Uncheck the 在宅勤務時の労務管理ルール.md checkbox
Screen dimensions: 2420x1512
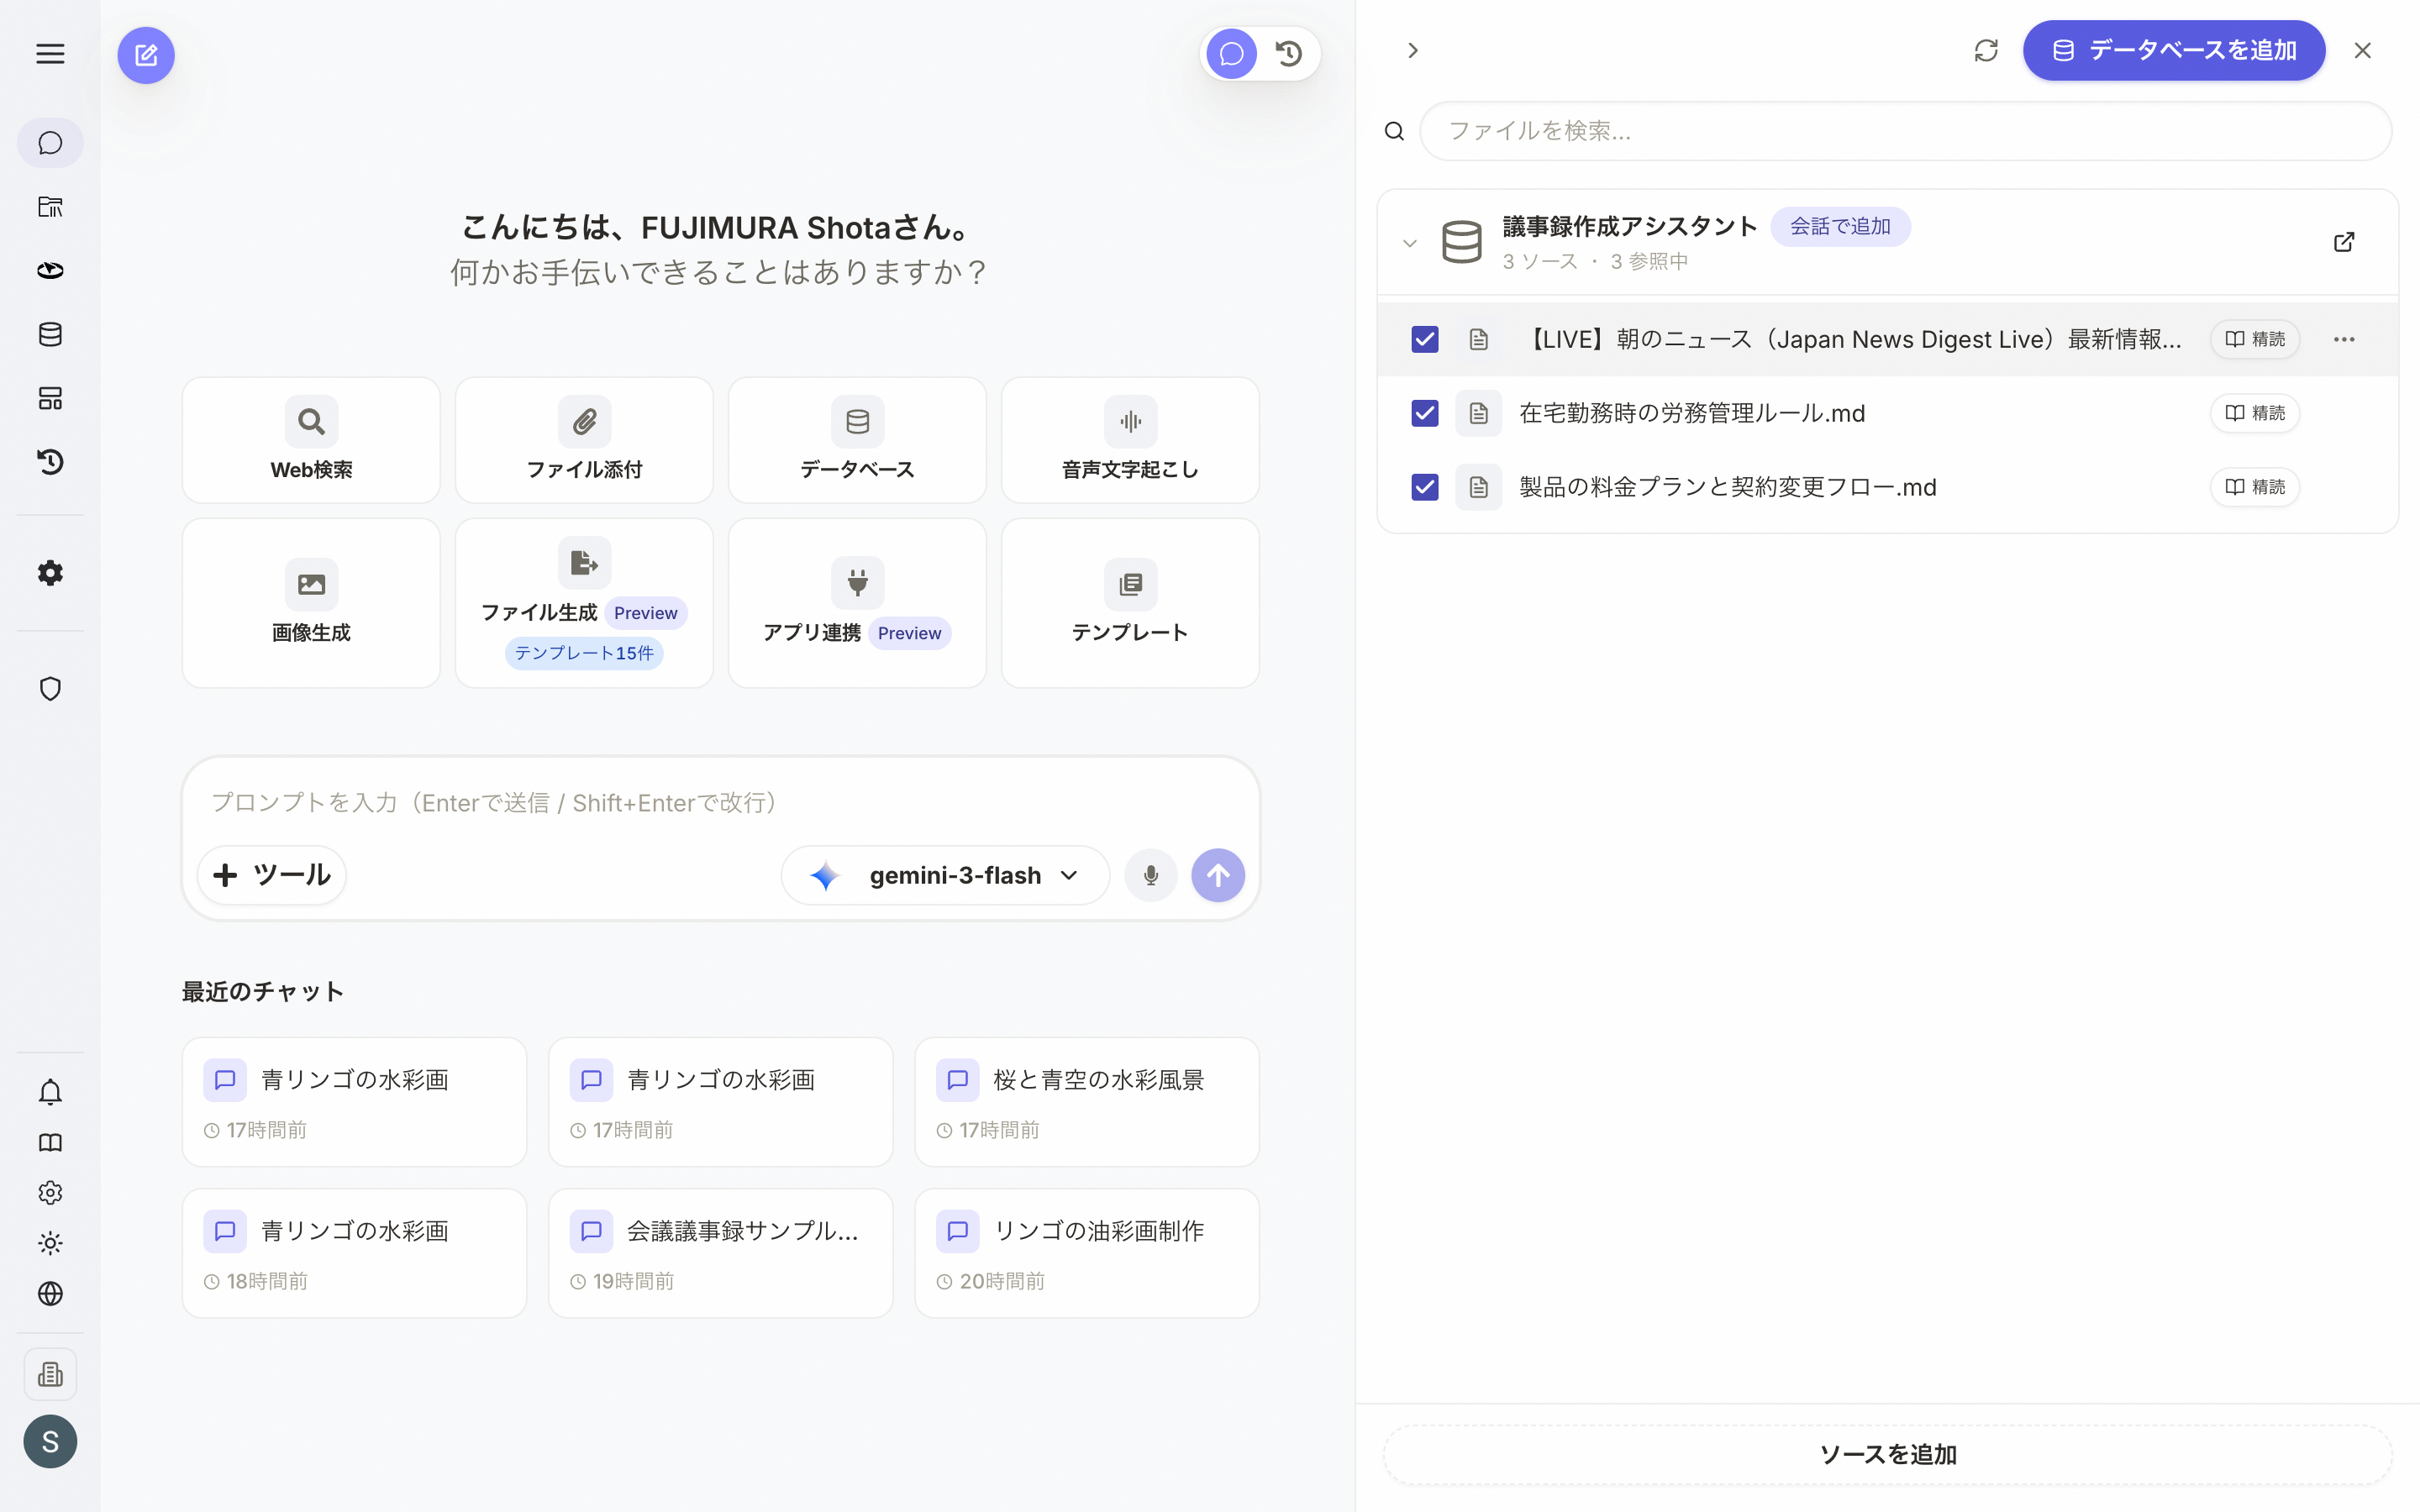click(1425, 413)
